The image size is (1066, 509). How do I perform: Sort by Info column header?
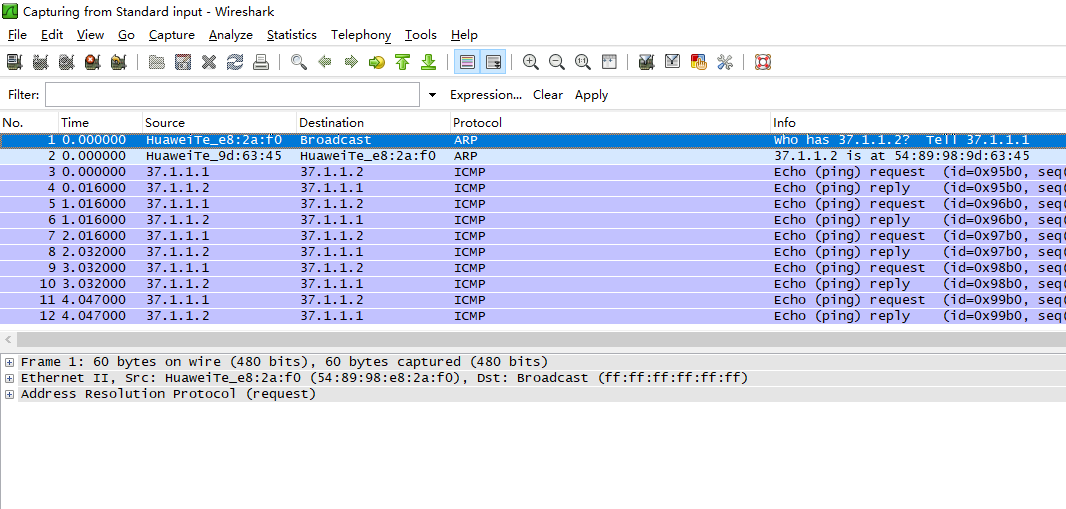(x=918, y=122)
